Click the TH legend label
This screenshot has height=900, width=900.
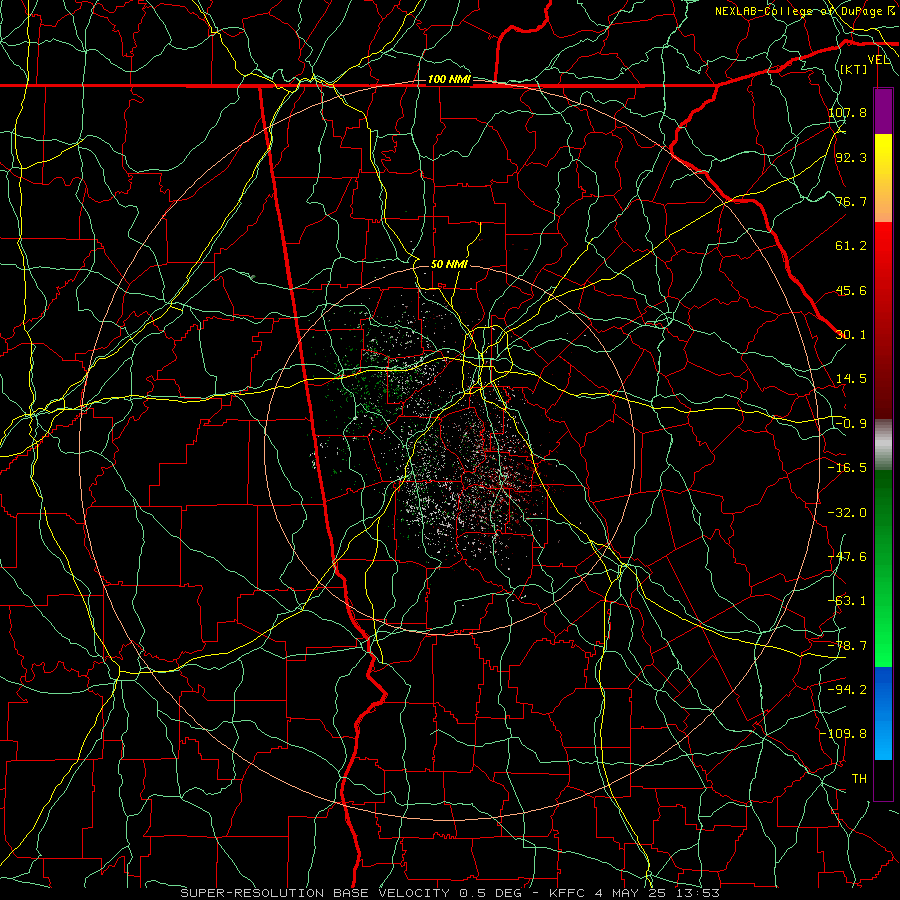[x=859, y=779]
